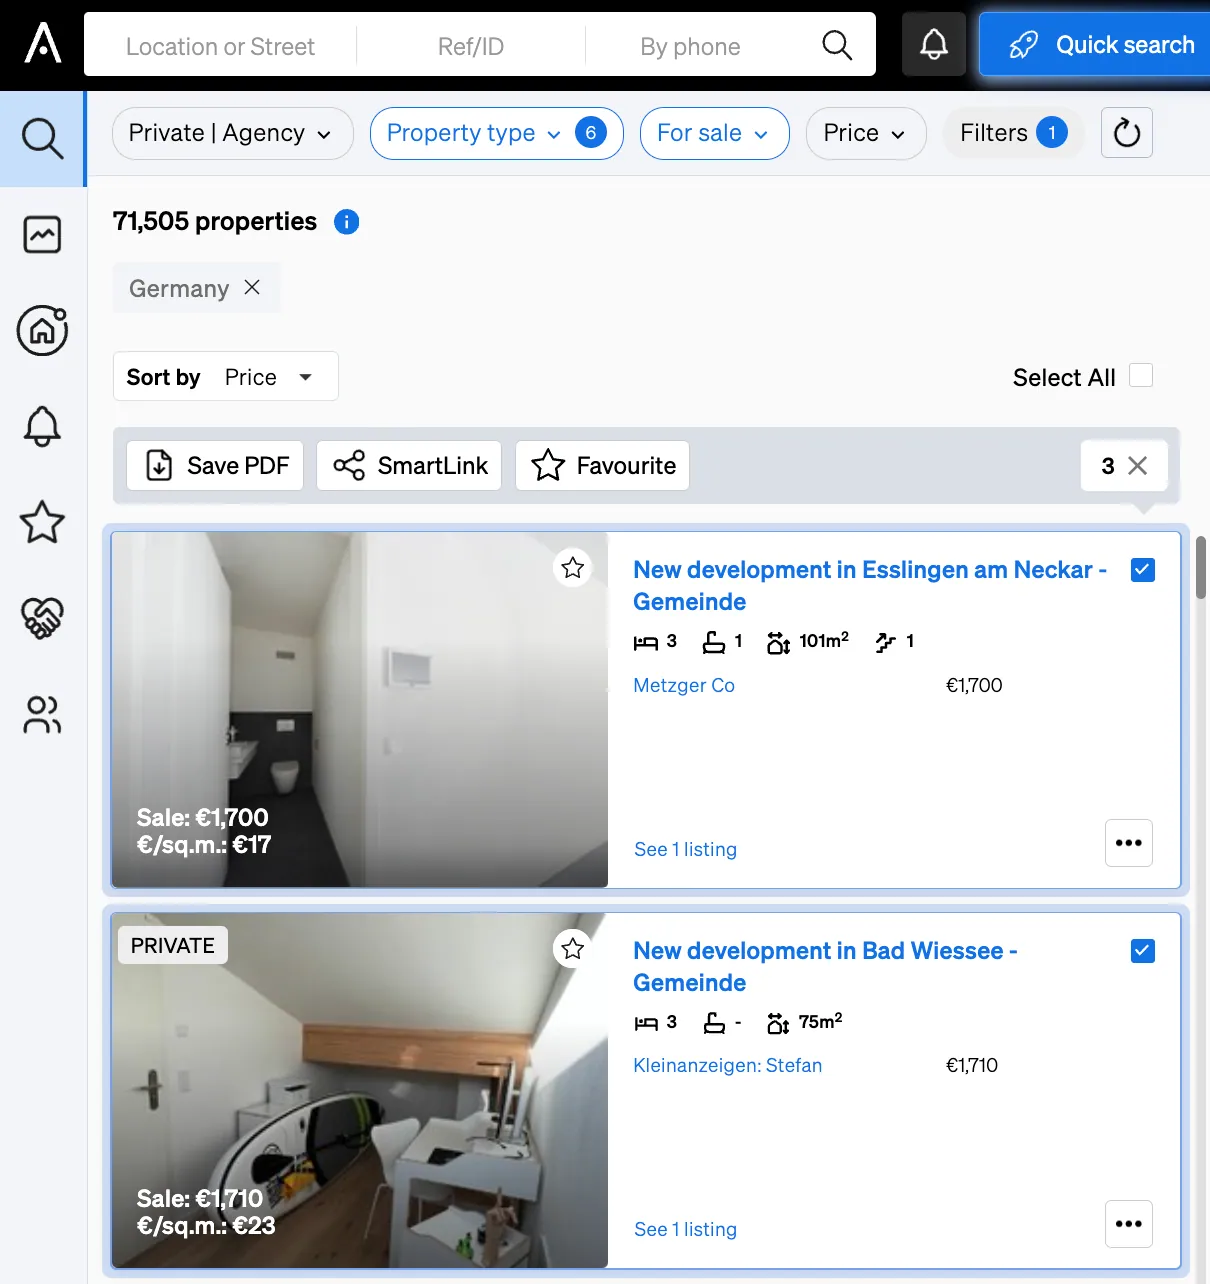
Task: Click Save PDF button
Action: [x=215, y=466]
